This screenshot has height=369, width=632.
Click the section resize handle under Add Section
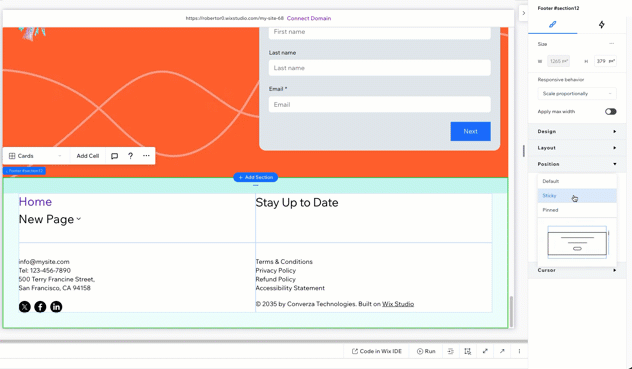coord(256,186)
